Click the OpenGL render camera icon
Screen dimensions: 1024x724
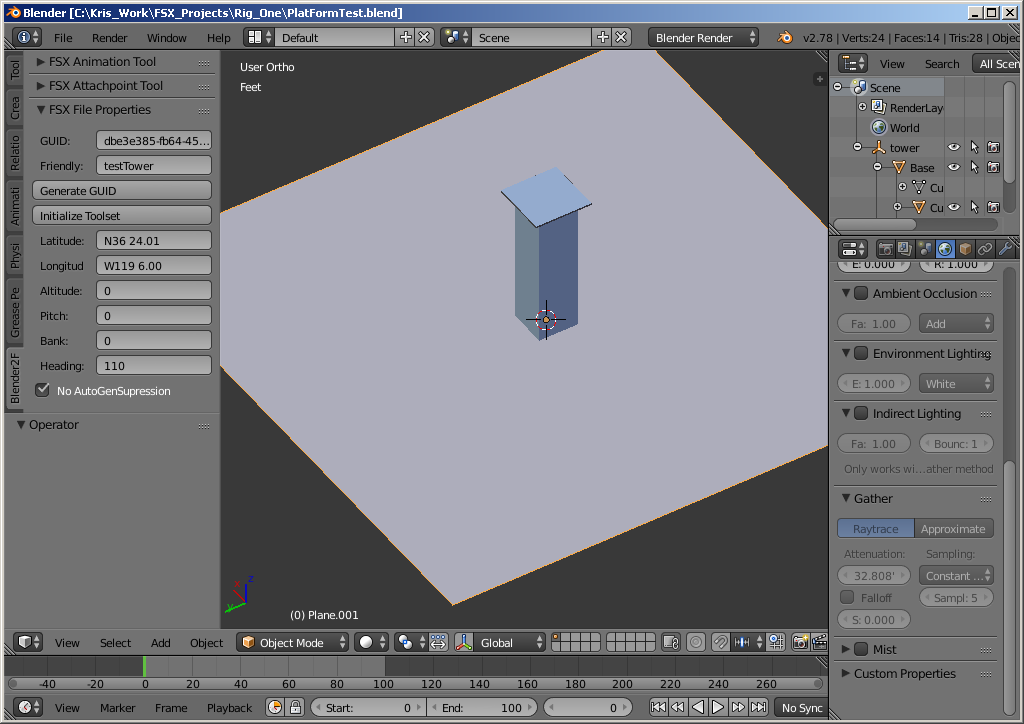800,643
